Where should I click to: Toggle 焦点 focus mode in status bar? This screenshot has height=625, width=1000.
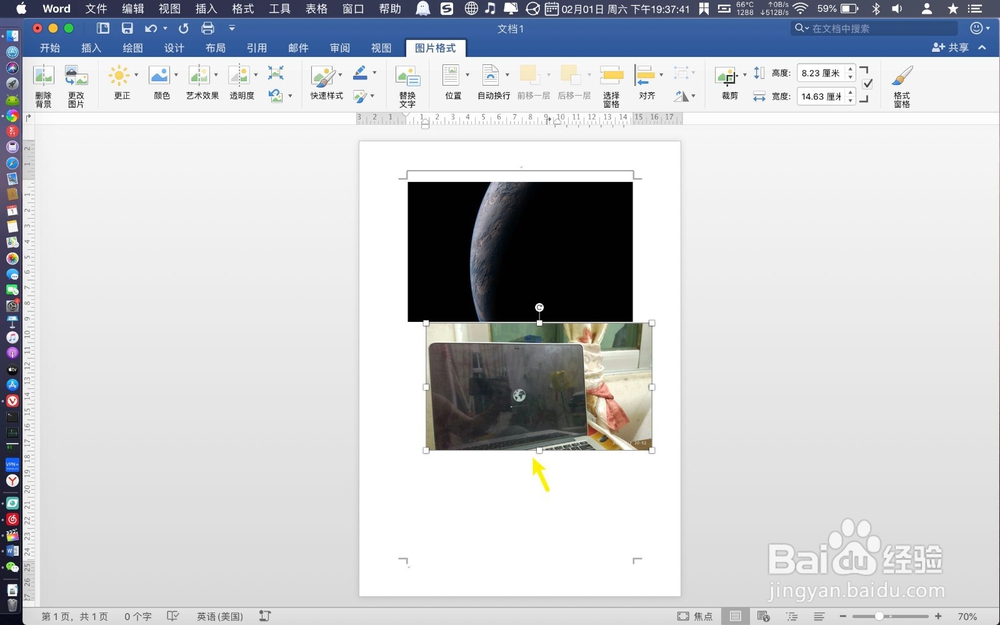click(695, 616)
